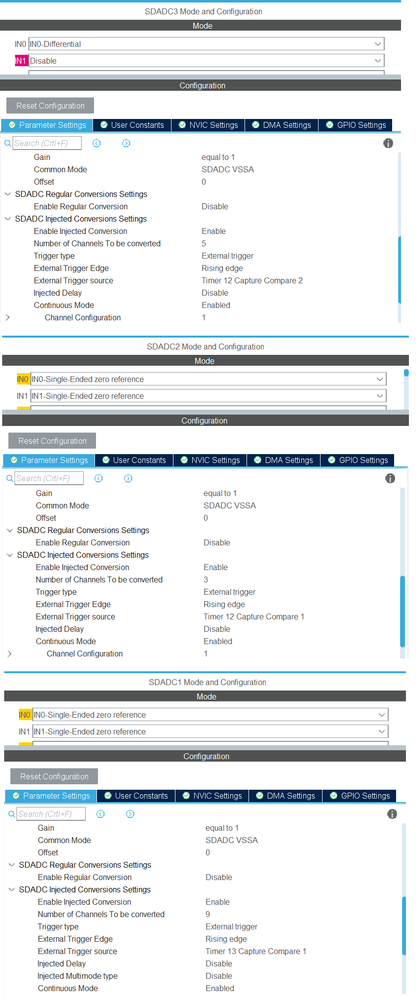Screen dimensions: 419x999
Task: Expand SDADC2 Channel Configuration row
Action: coord(10,654)
